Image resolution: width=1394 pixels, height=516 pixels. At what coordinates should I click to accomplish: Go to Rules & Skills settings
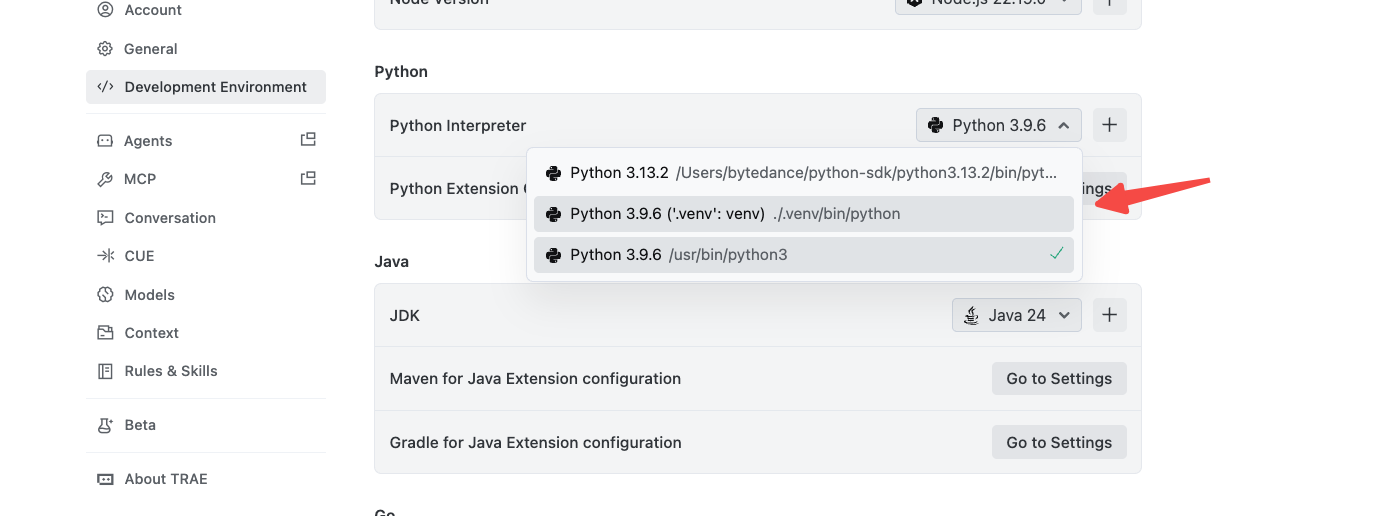point(170,371)
